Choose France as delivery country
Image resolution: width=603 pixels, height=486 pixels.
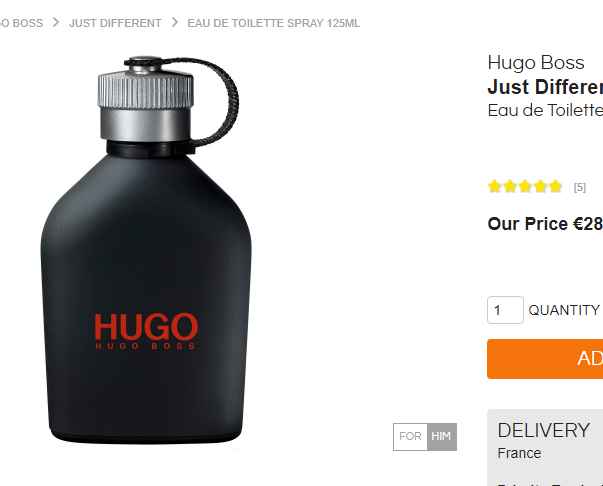(519, 453)
